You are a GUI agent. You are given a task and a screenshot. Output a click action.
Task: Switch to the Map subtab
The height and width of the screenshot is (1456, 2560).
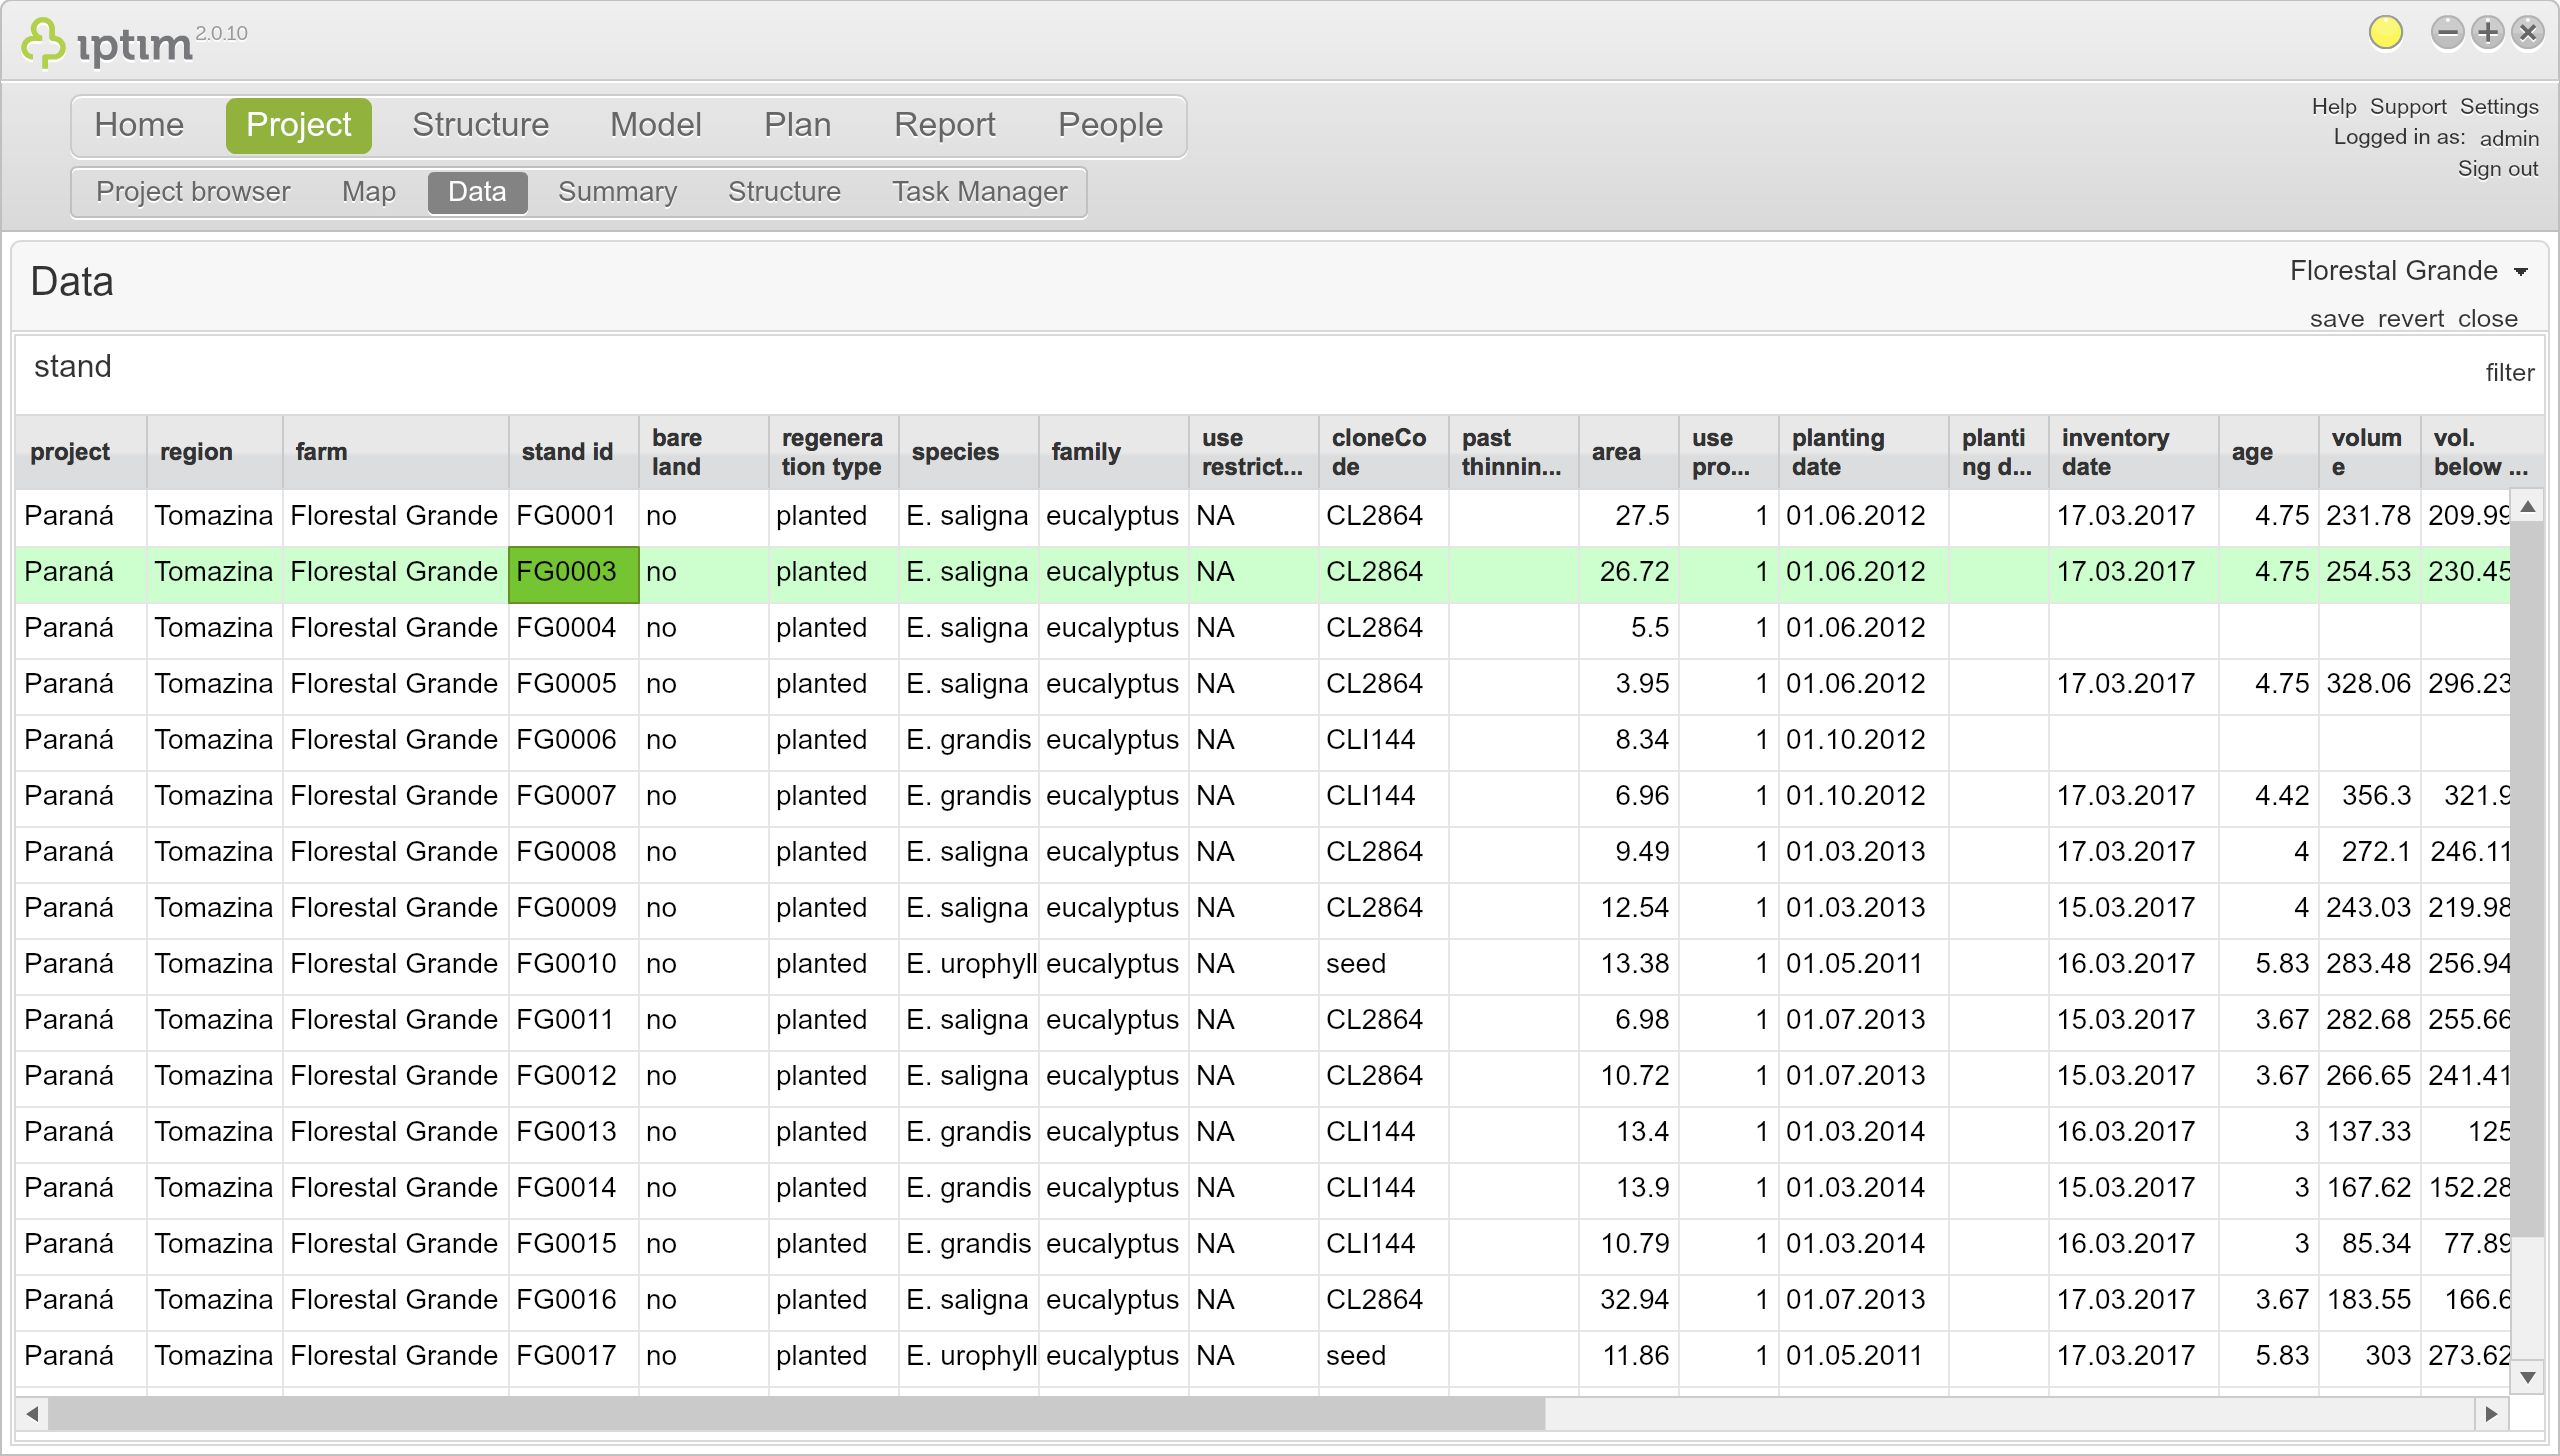[368, 192]
